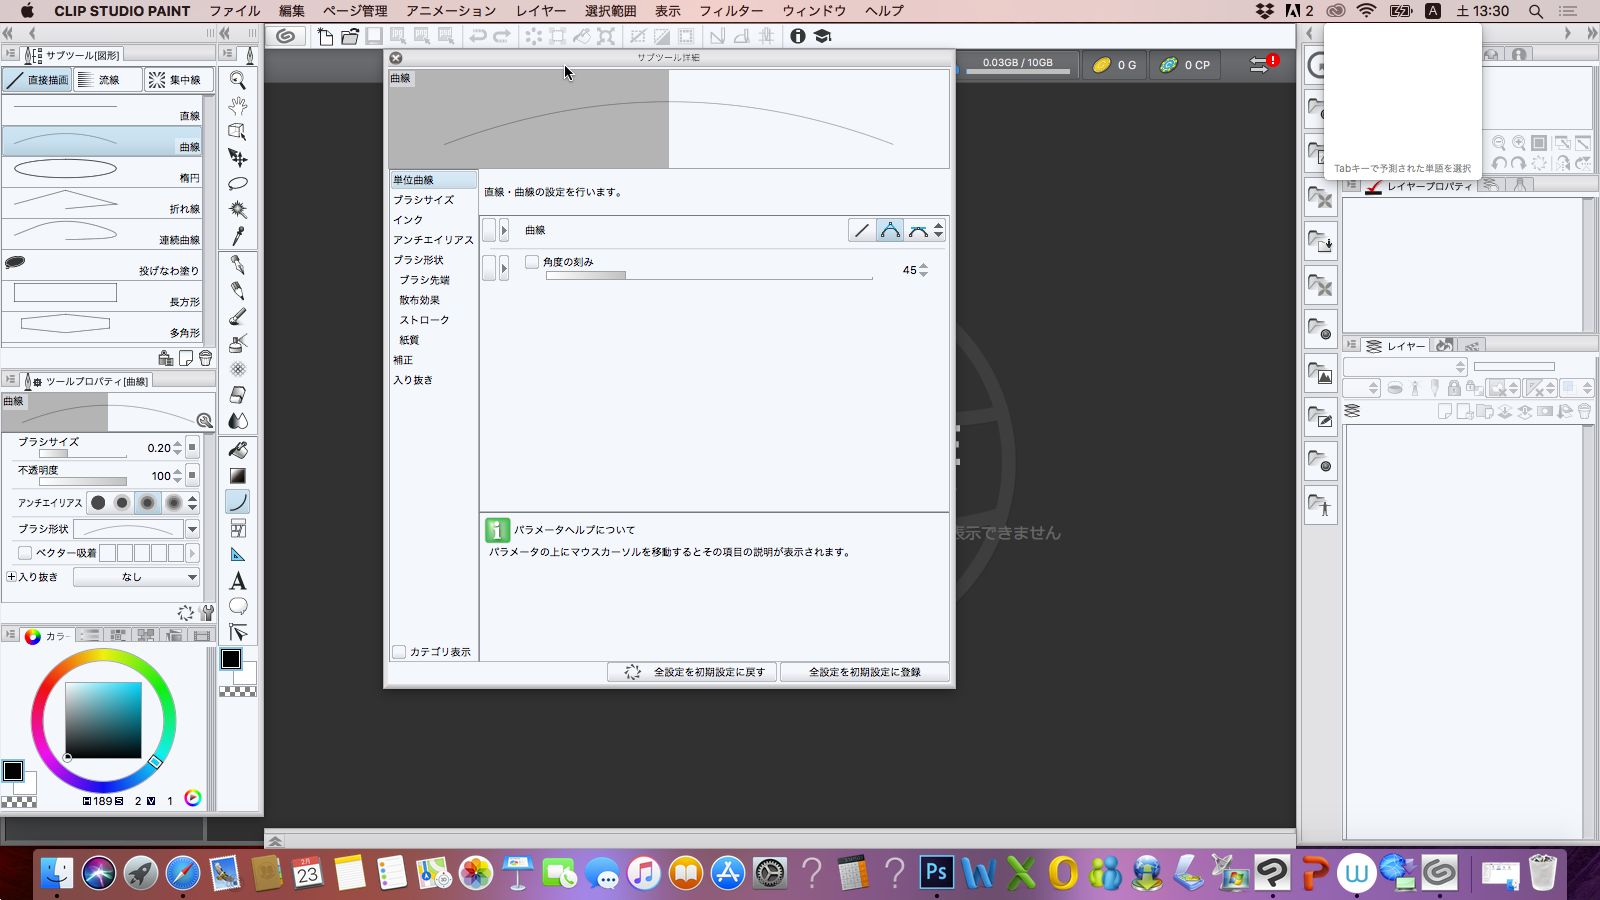Image resolution: width=1600 pixels, height=900 pixels.
Task: Expand the 曲線 row arrow in dialog
Action: pos(504,230)
